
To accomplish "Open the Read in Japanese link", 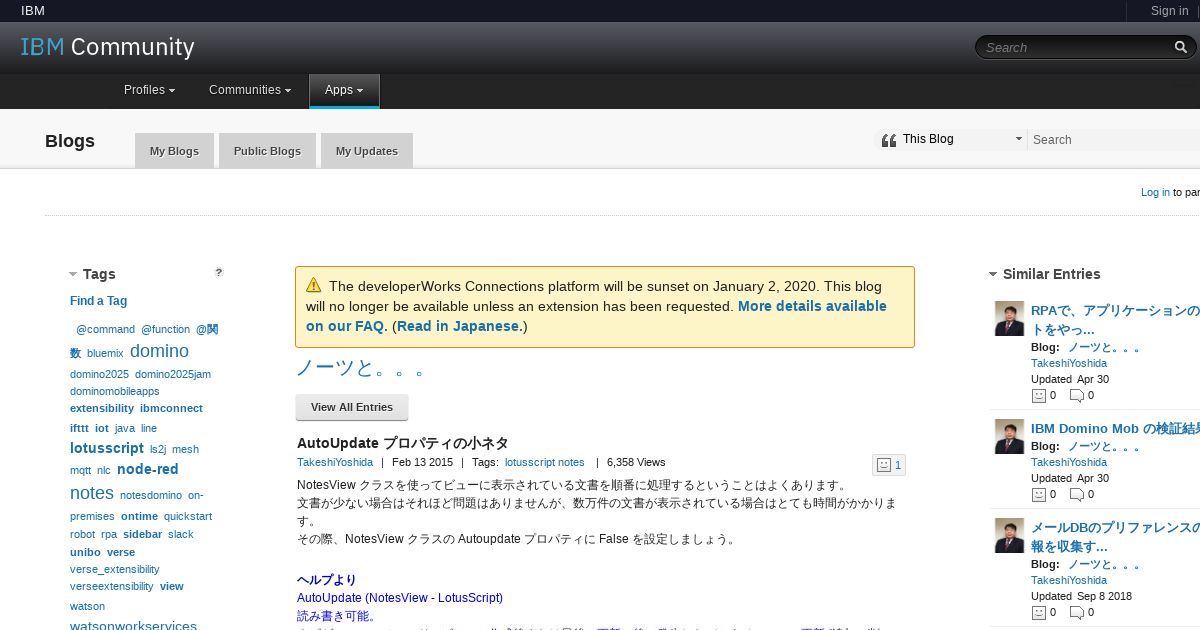I will (x=459, y=326).
